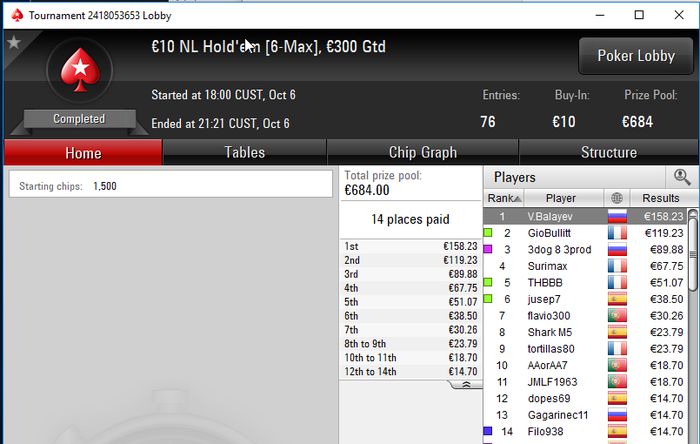The image size is (700, 444).
Task: Click PokerStars spade logo in title bar
Action: (x=17, y=15)
